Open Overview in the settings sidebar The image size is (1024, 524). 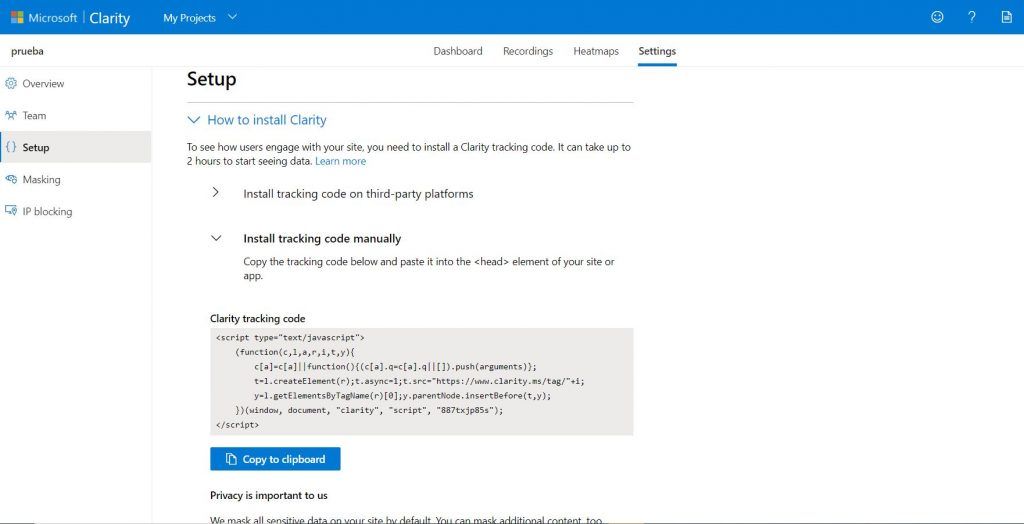point(76,84)
